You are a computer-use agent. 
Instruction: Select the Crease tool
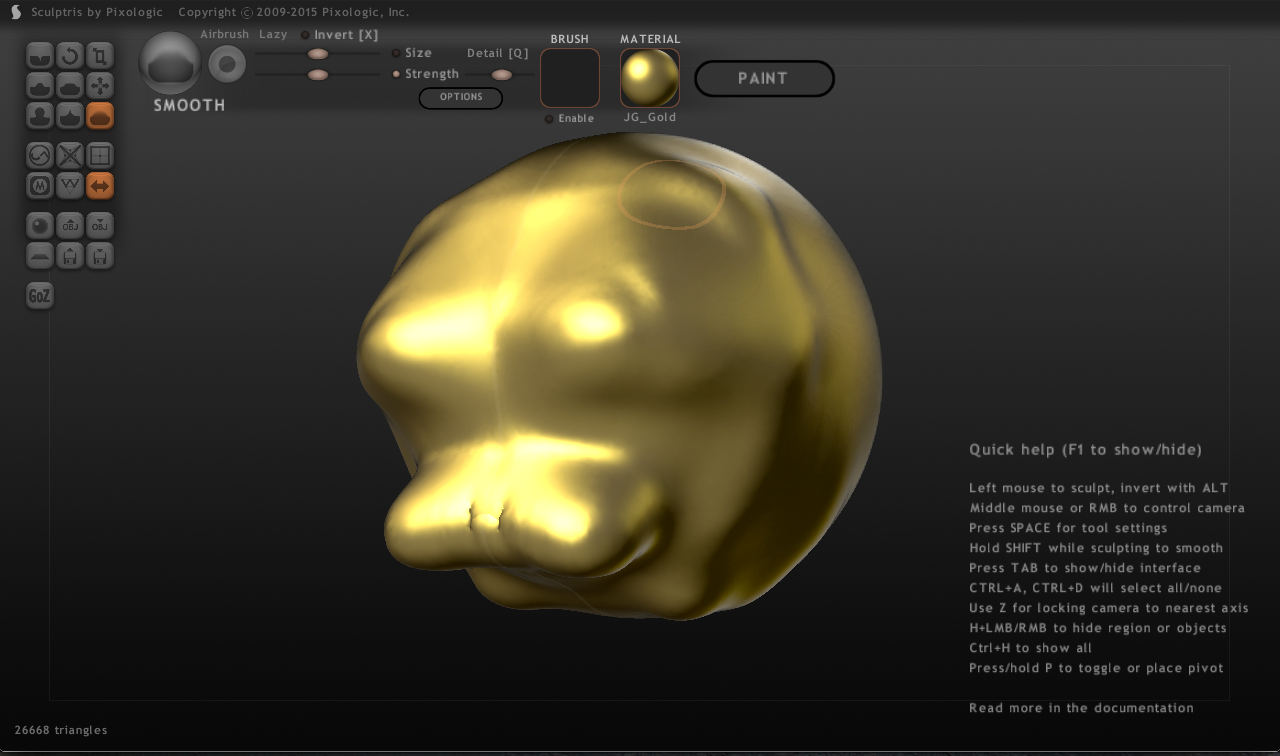39,55
